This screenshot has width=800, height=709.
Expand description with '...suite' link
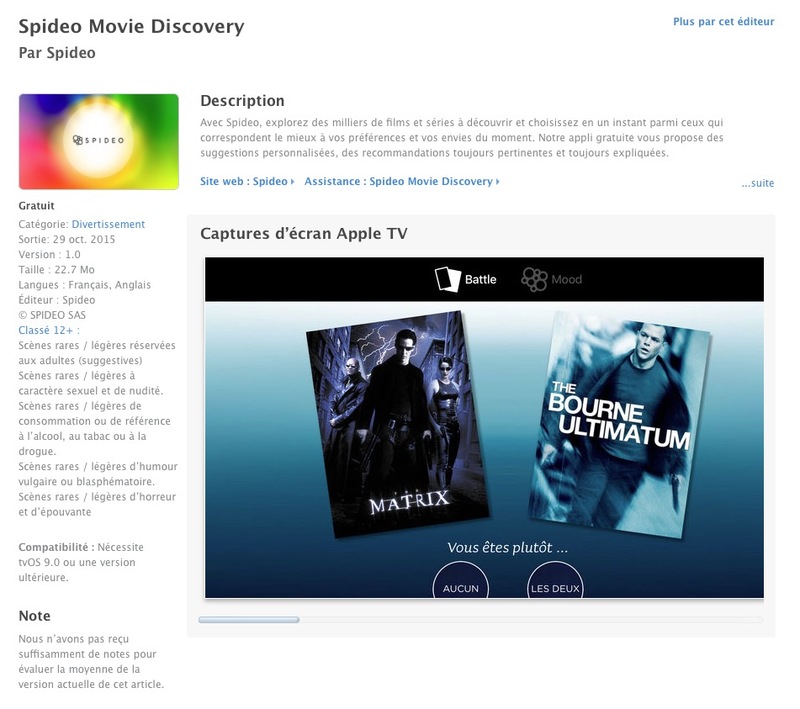(758, 183)
